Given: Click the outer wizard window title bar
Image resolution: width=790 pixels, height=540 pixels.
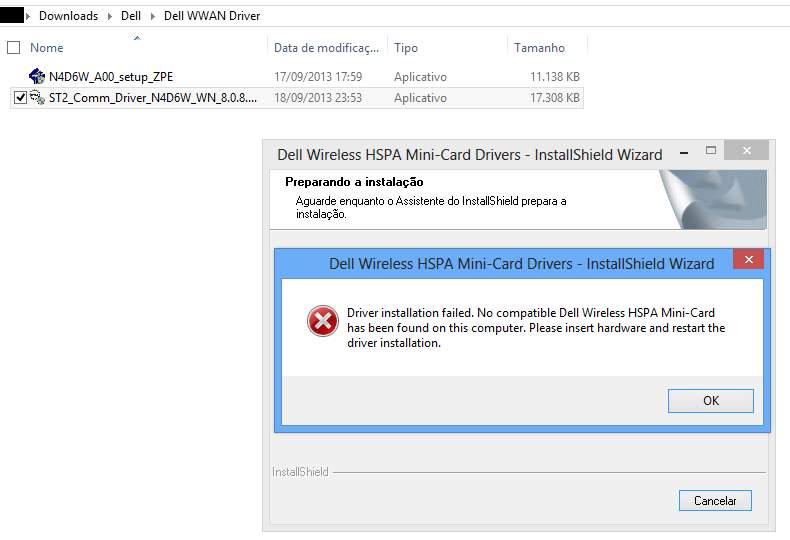Looking at the screenshot, I should 470,155.
